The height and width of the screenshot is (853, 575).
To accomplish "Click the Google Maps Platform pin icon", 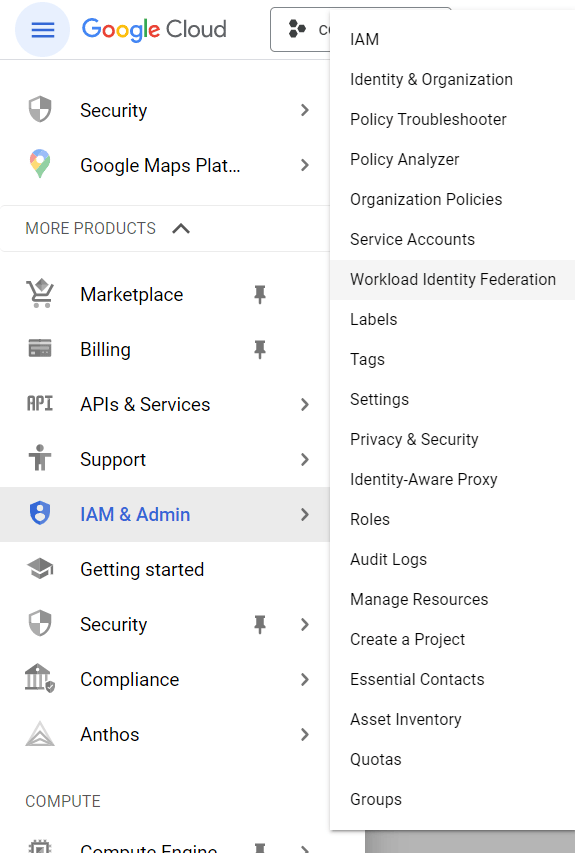I will 40,164.
